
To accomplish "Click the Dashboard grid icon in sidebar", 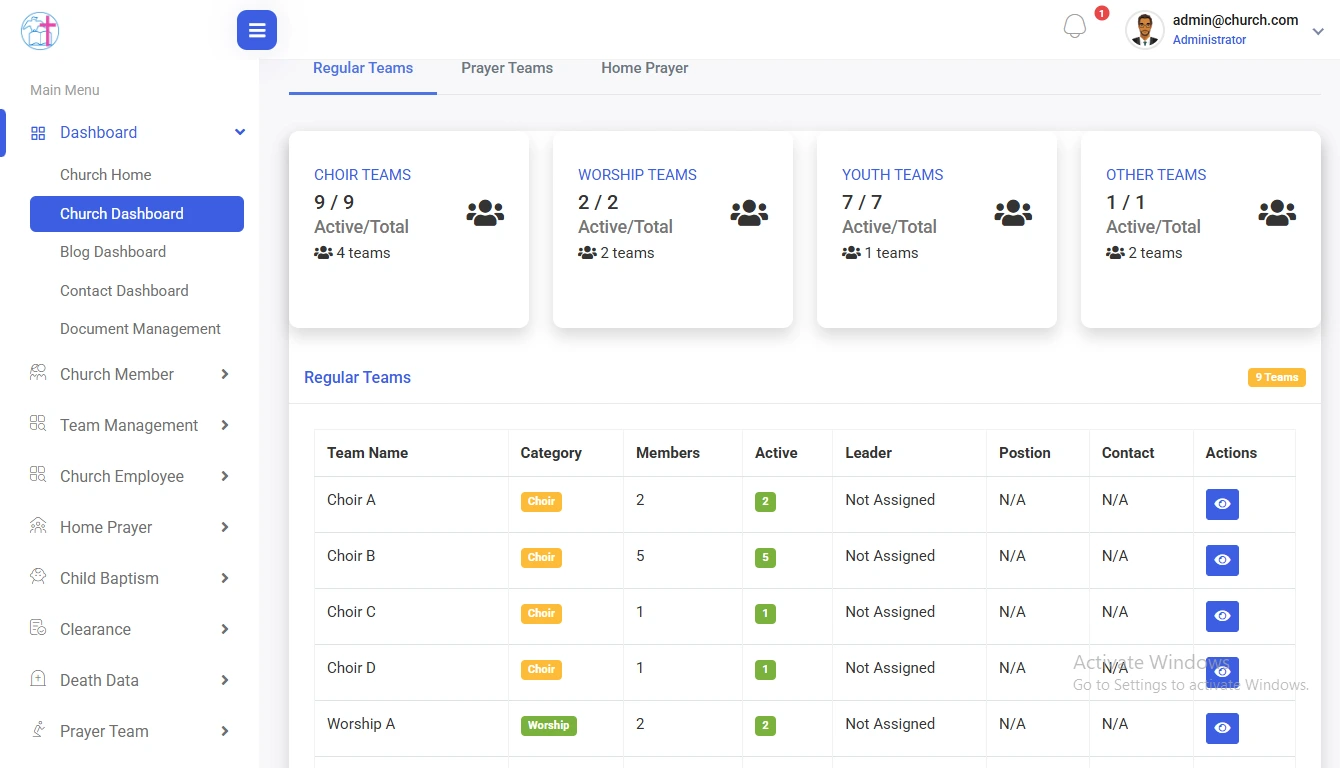I will (x=38, y=132).
